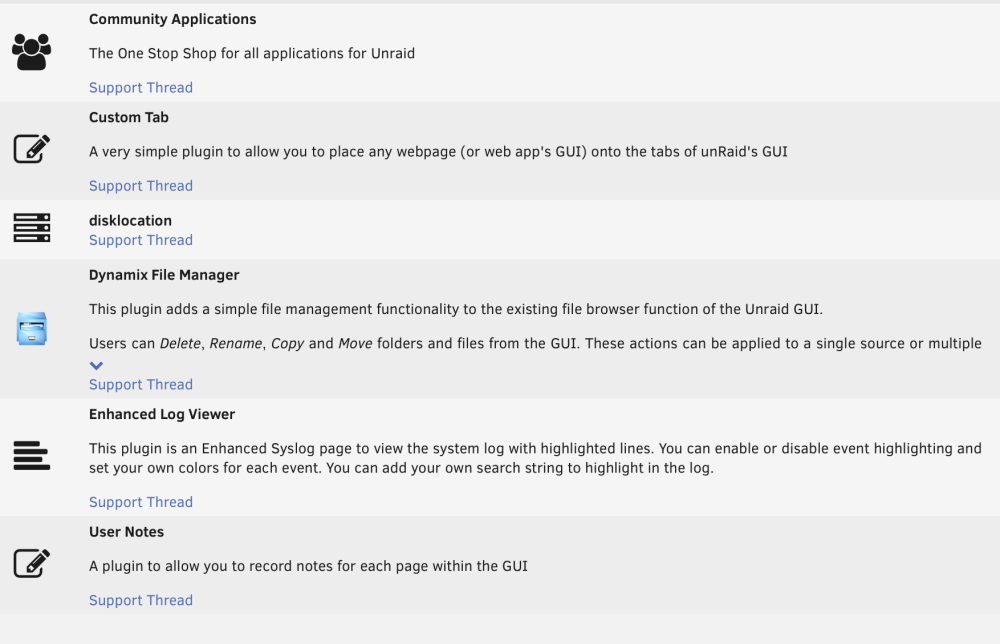Open Support Thread for User Notes

pyautogui.click(x=141, y=600)
